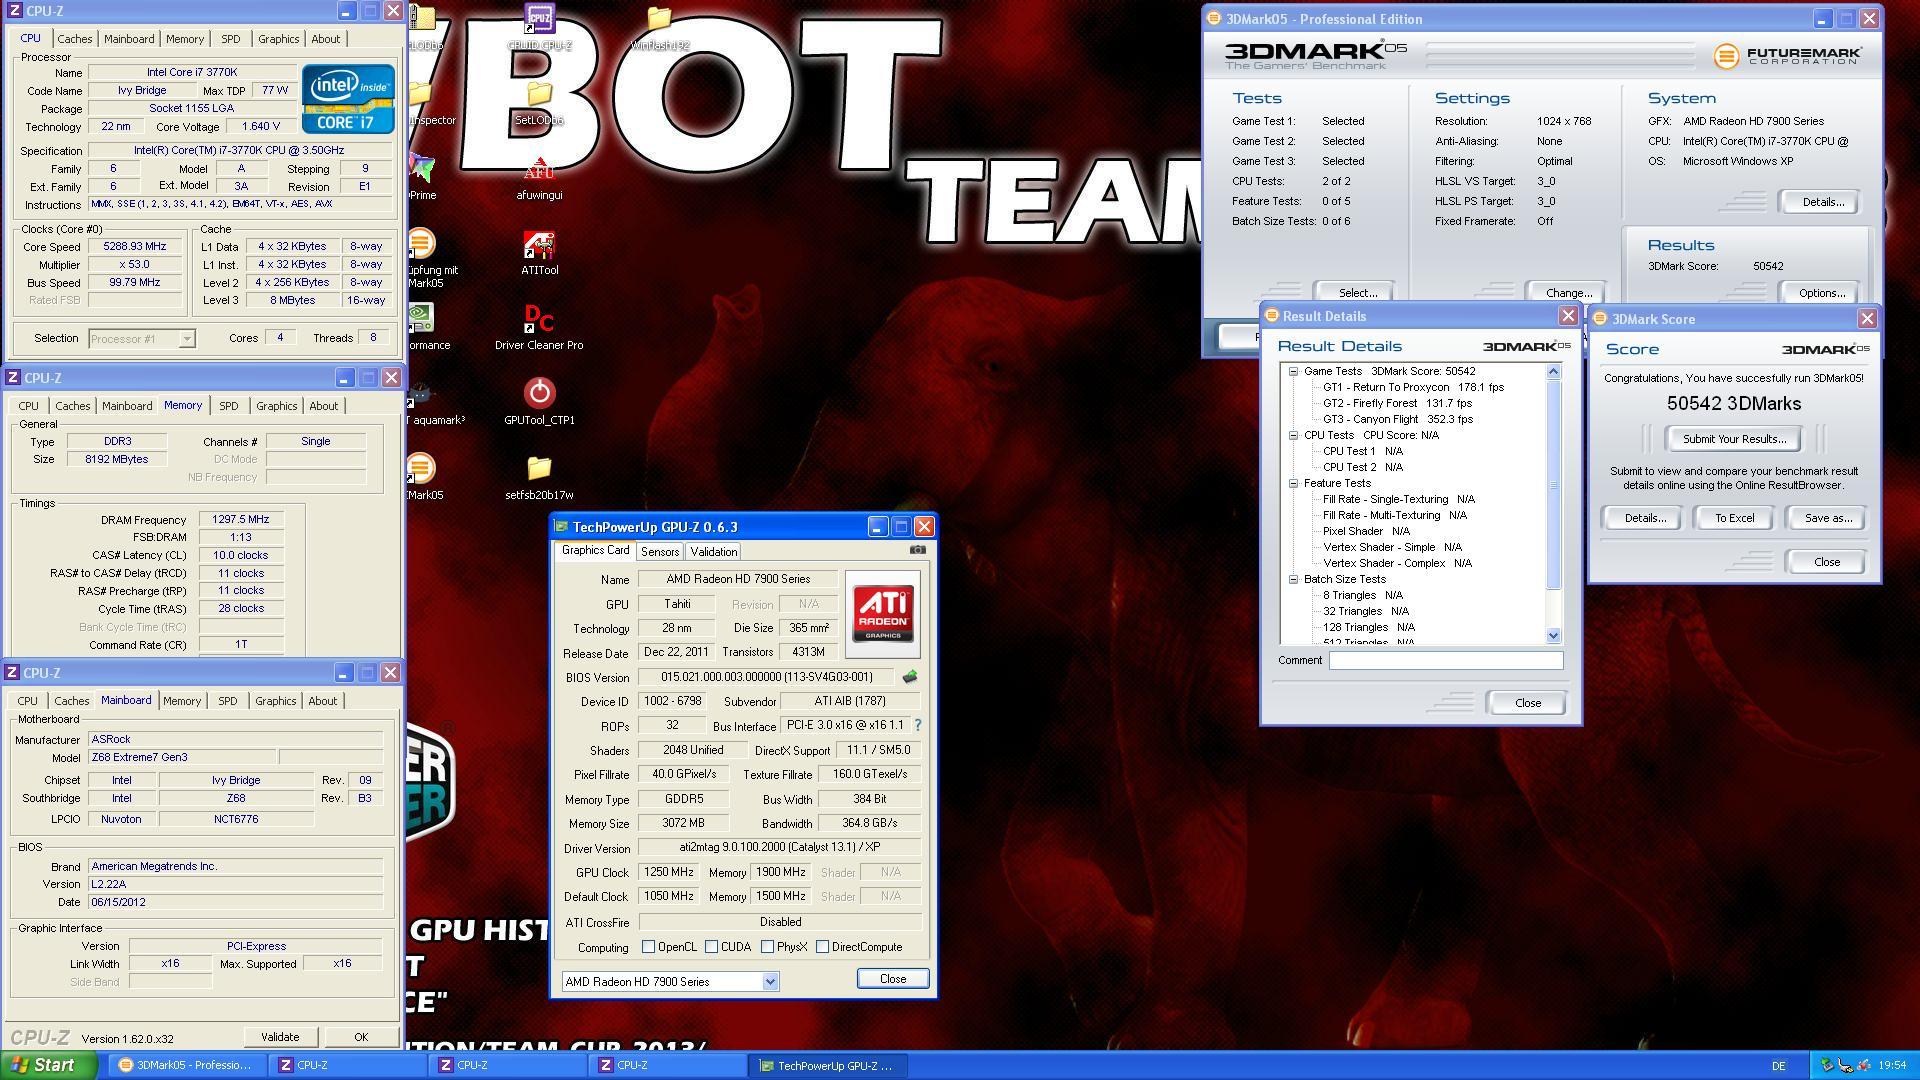The height and width of the screenshot is (1080, 1920).
Task: Toggle the DirectCompute checkbox in GPU-Z
Action: coord(823,947)
